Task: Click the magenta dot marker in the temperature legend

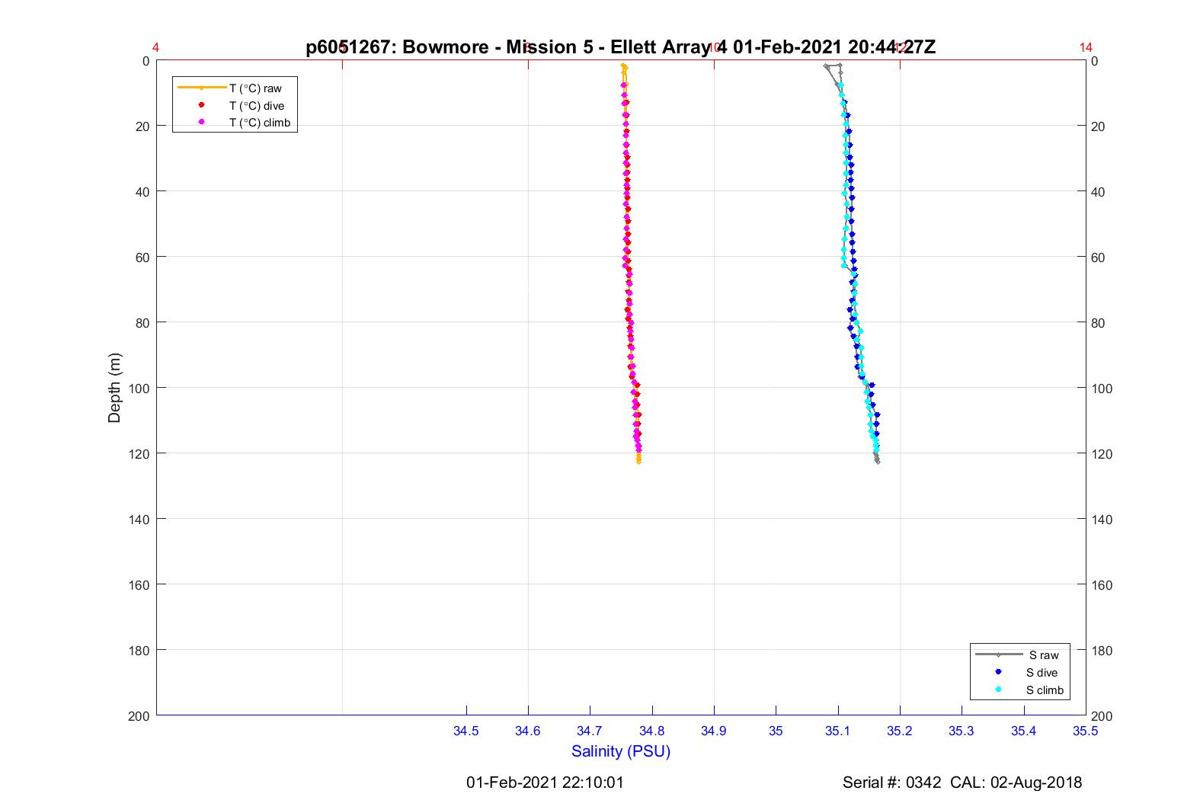Action: [x=201, y=122]
